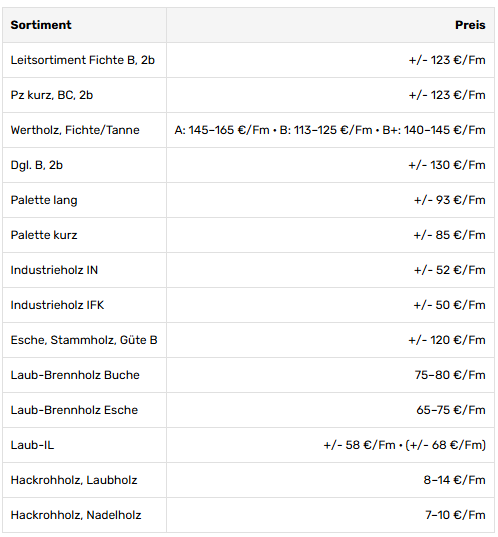498x537 pixels.
Task: Click the Industrieholz IN label
Action: point(54,270)
